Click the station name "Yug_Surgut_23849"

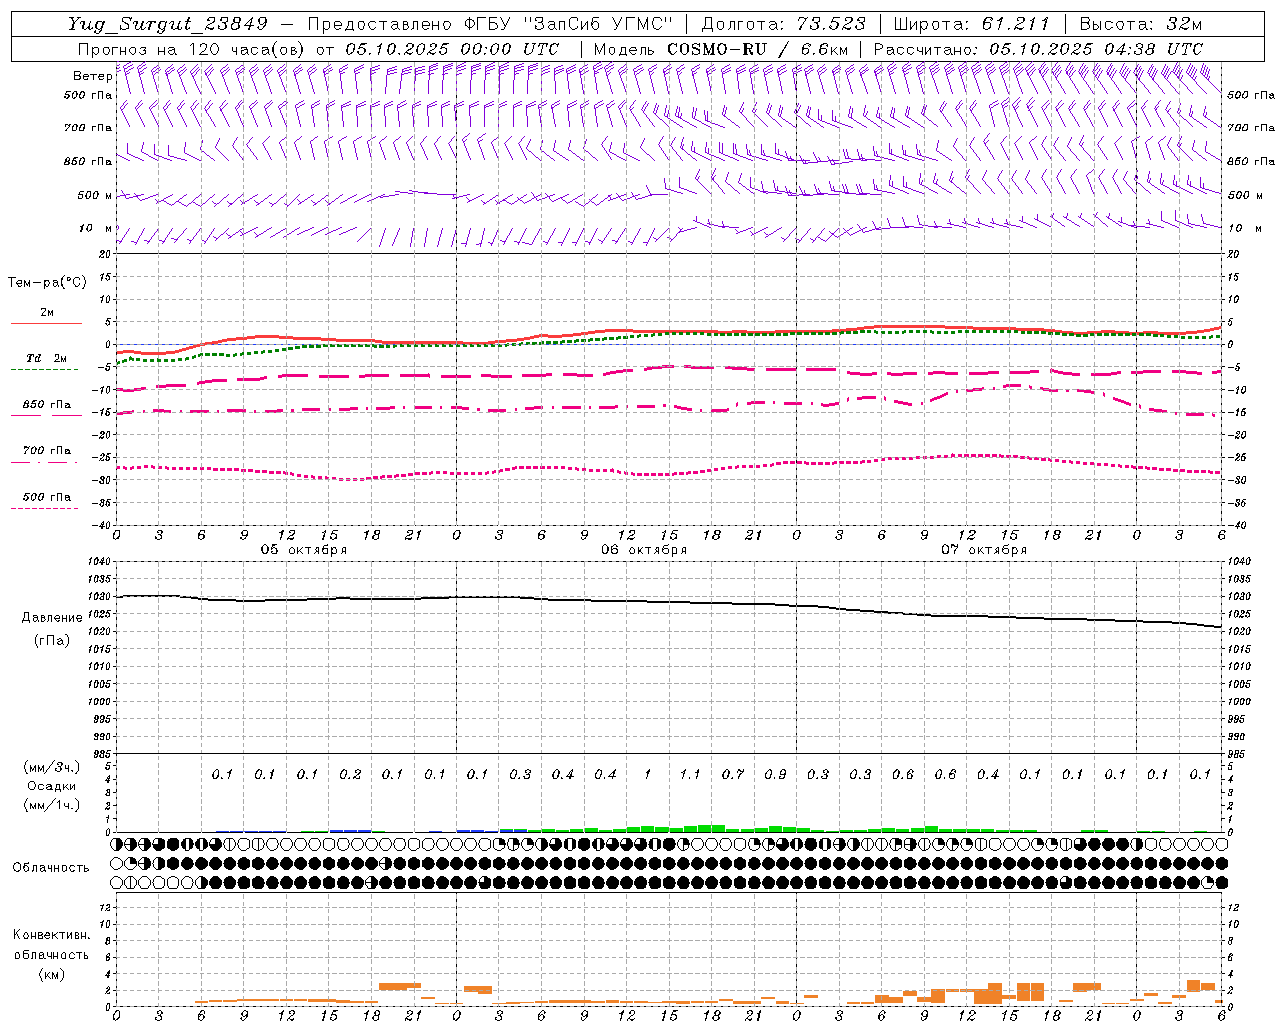(168, 24)
